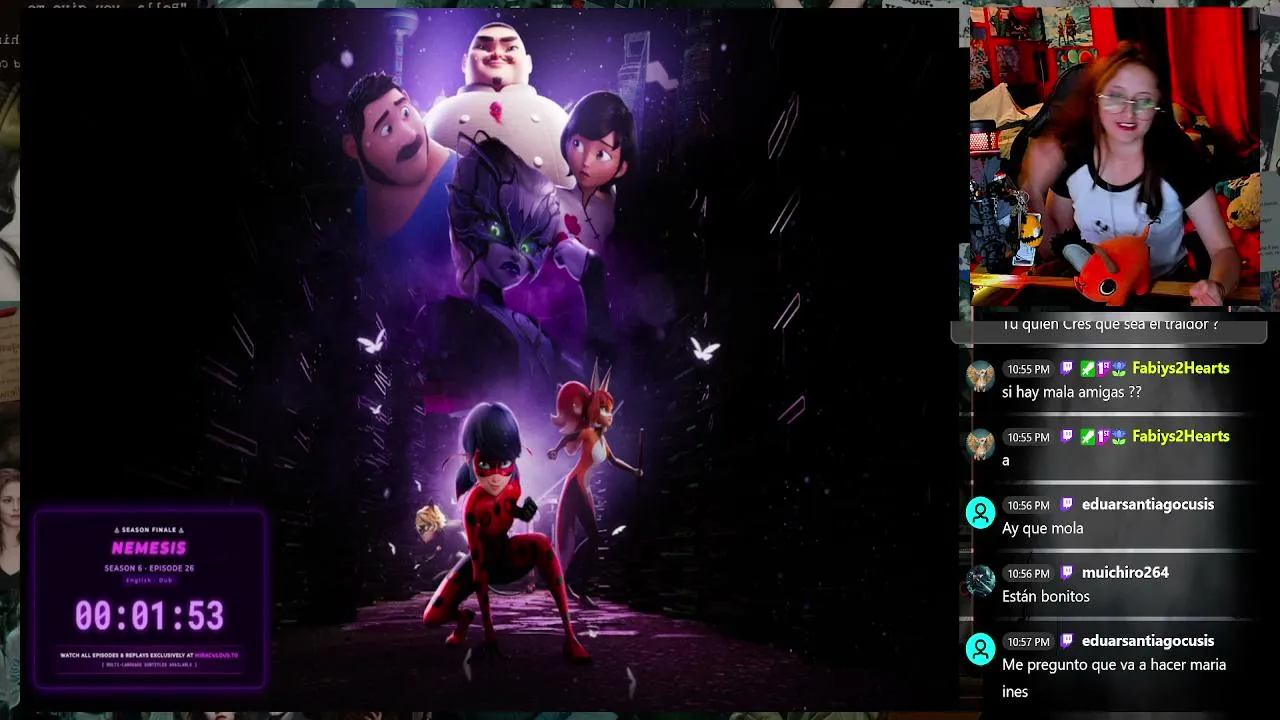
Task: Select chat text 'Ay que mola'
Action: pyautogui.click(x=1042, y=528)
